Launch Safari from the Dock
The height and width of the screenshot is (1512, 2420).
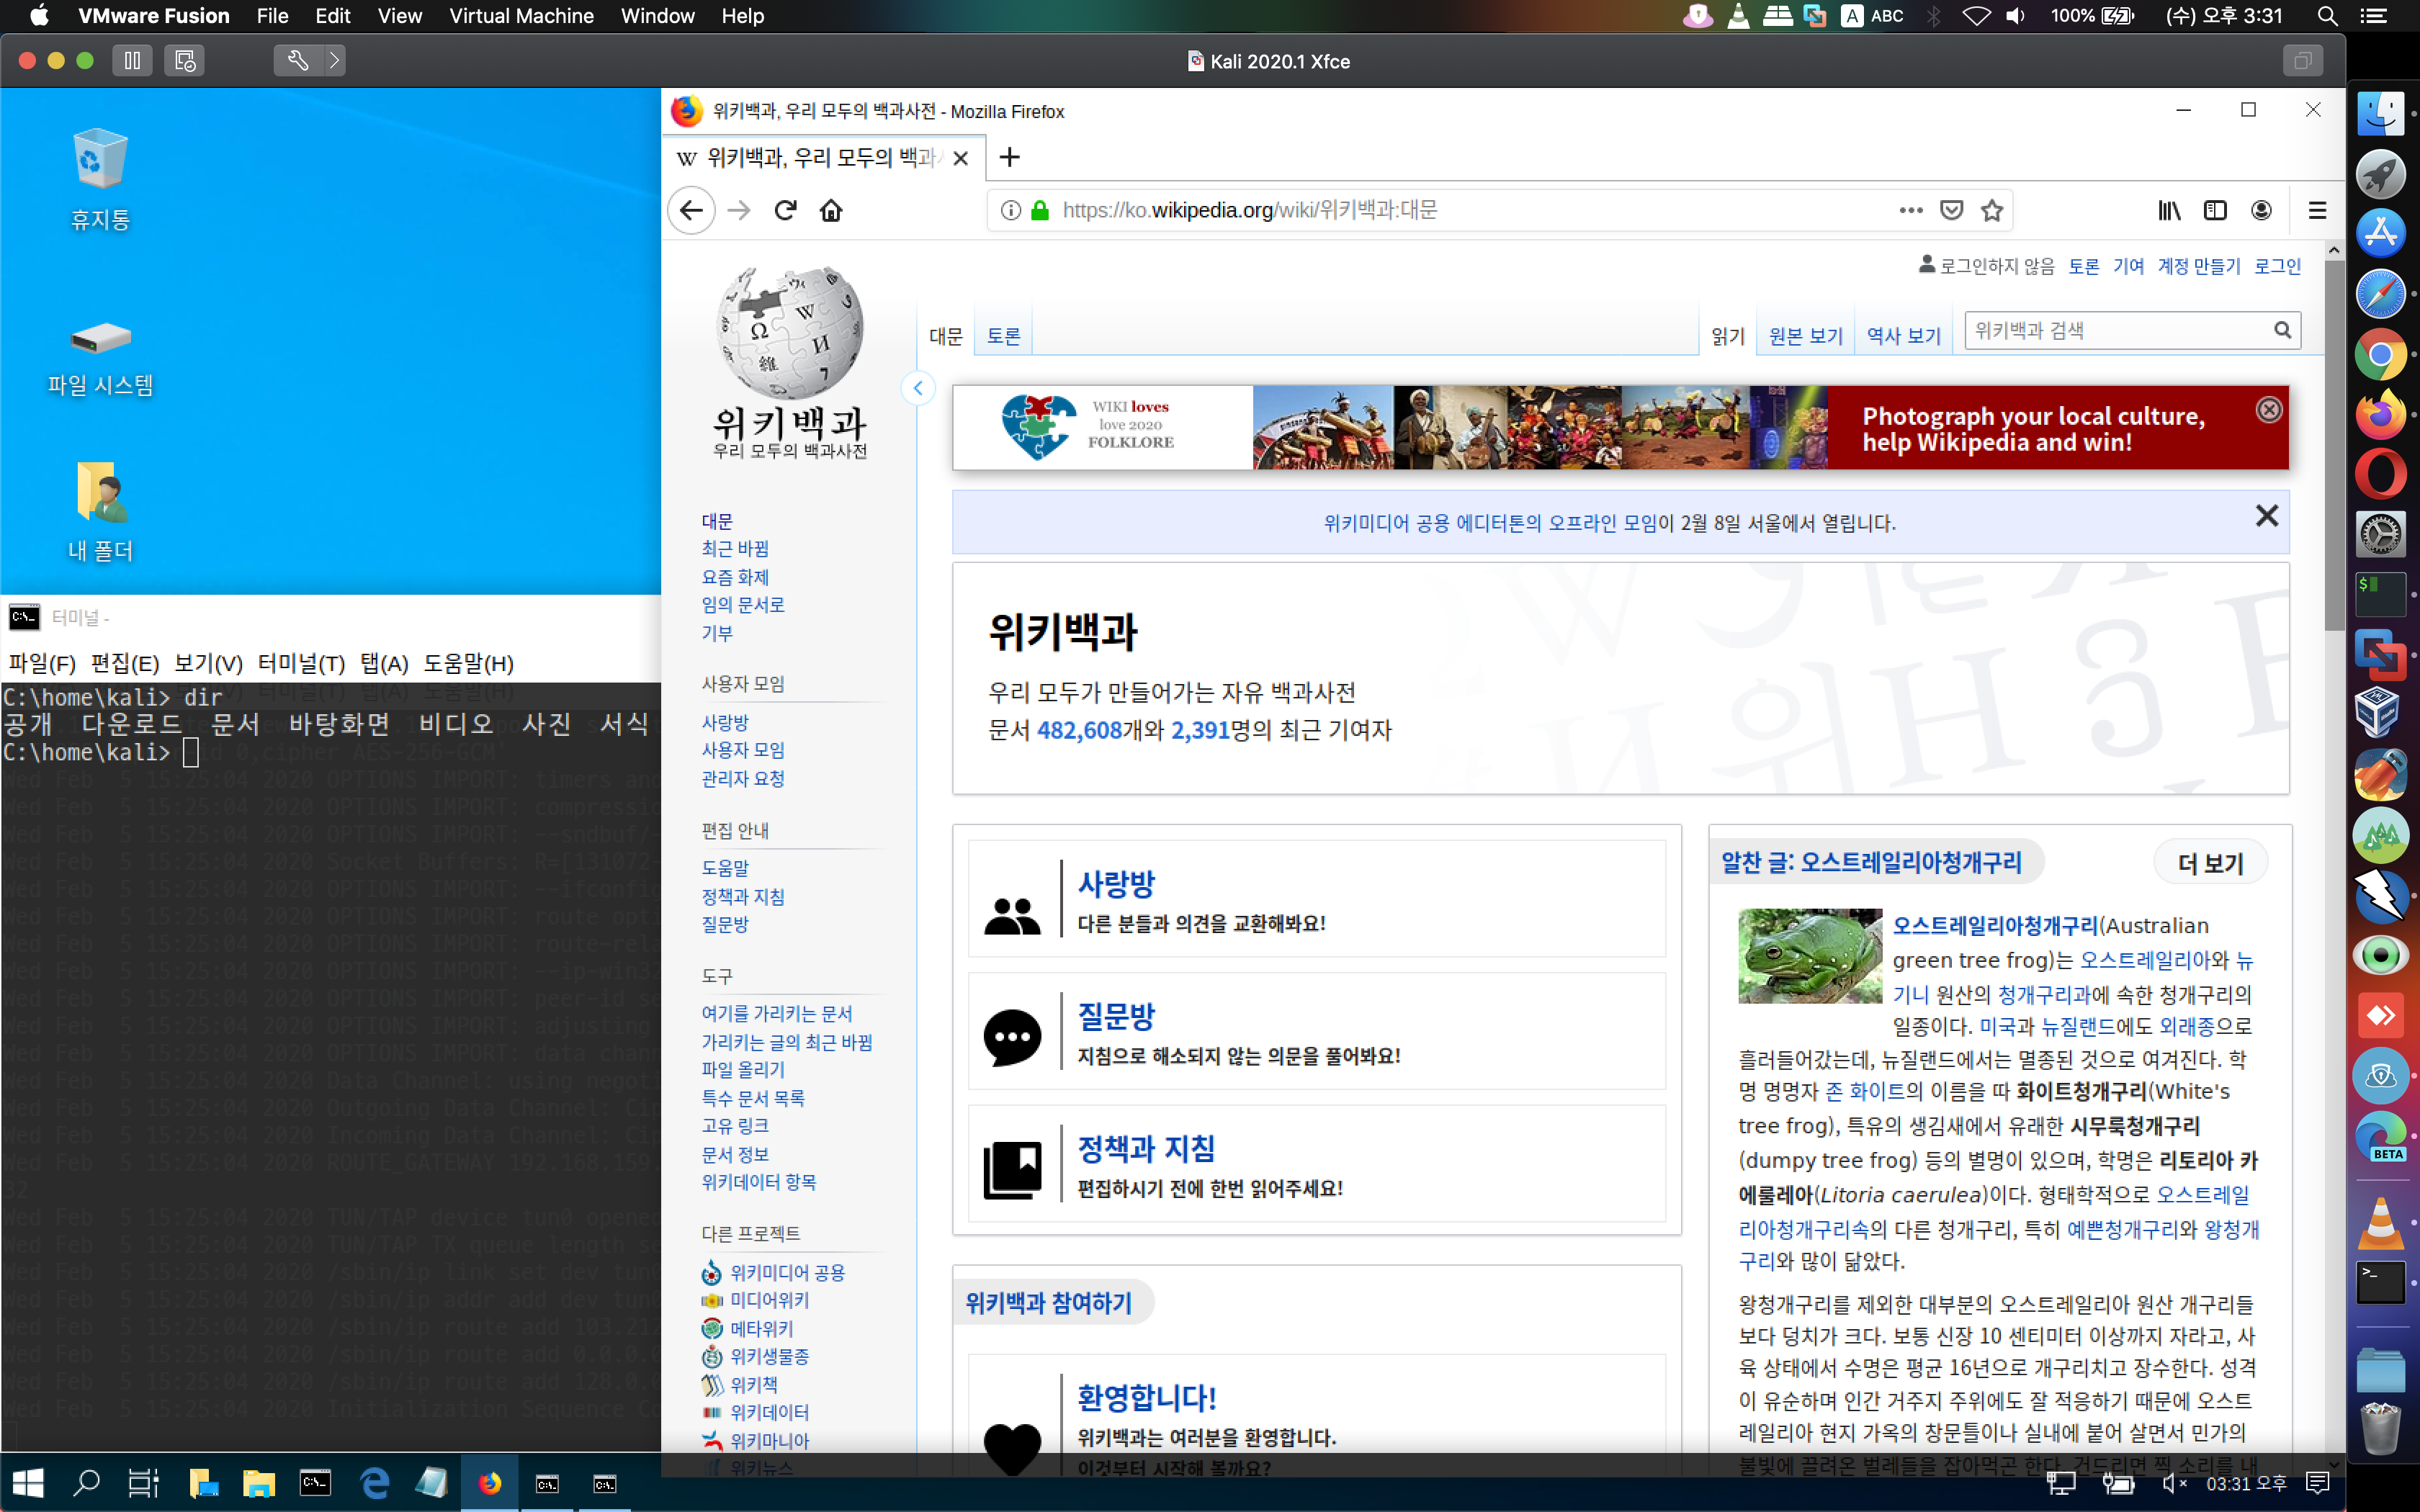[2380, 294]
